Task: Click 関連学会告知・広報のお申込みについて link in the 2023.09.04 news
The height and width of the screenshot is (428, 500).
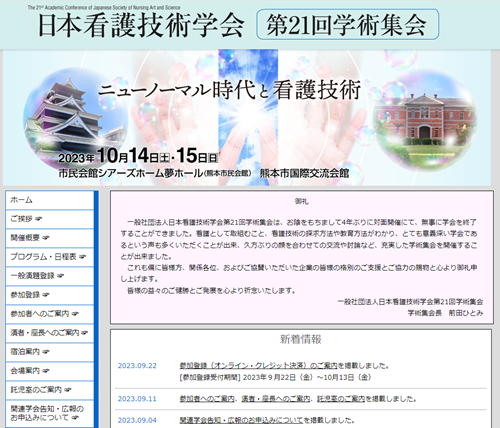Action: [241, 420]
